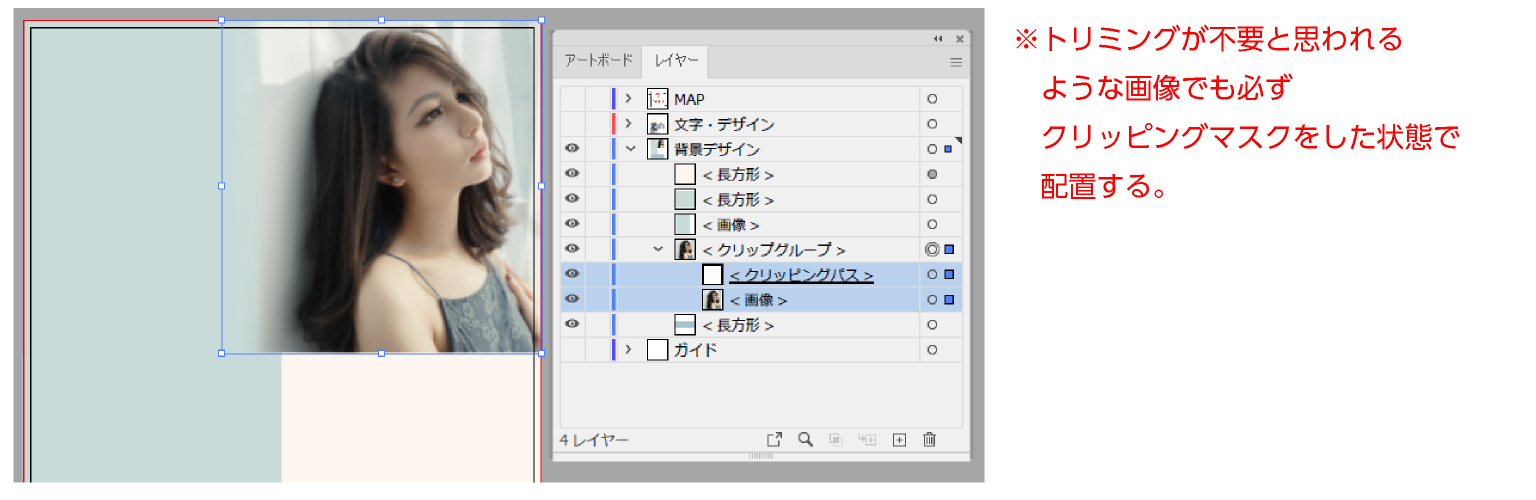Click the Delete Selection trash icon
This screenshot has width=1536, height=500.
pyautogui.click(x=929, y=440)
